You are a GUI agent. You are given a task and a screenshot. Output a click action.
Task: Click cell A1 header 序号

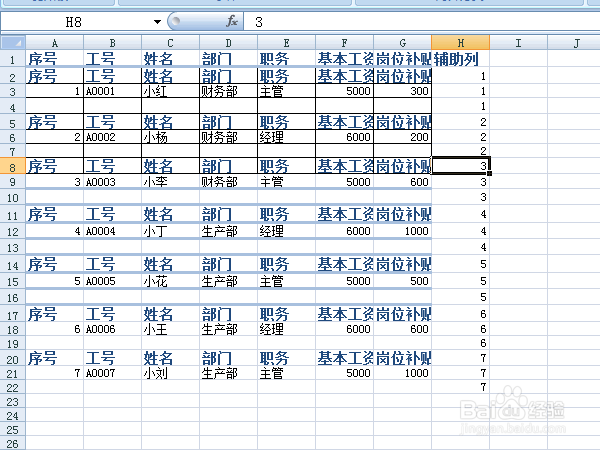click(55, 59)
